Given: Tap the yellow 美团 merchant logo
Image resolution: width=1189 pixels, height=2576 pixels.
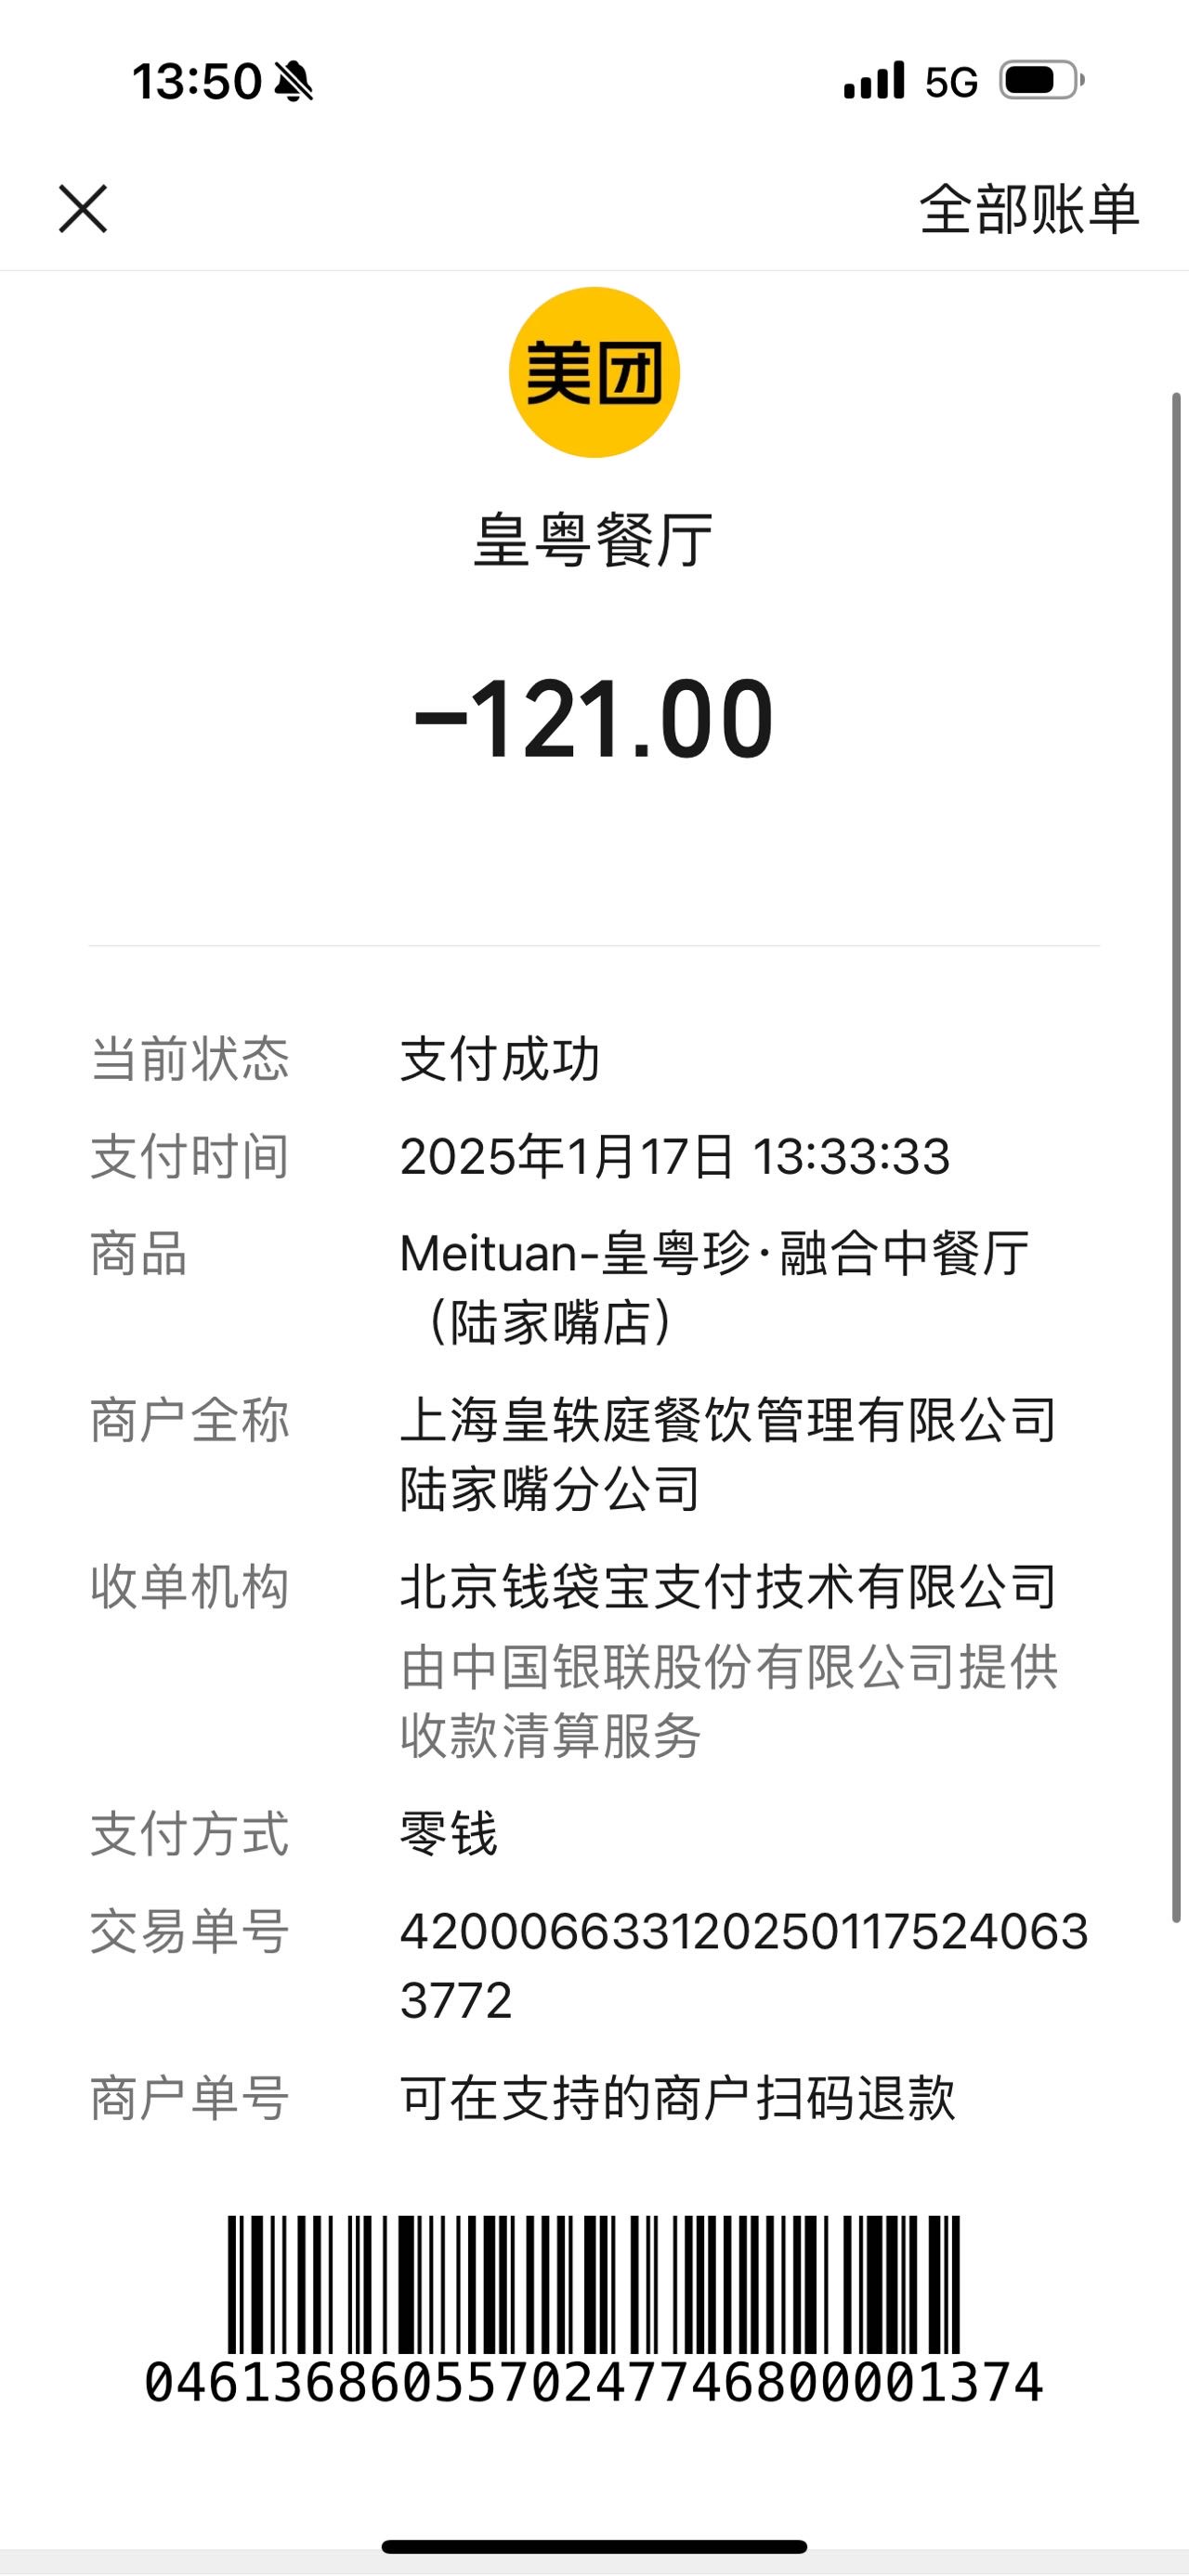Looking at the screenshot, I should (594, 372).
